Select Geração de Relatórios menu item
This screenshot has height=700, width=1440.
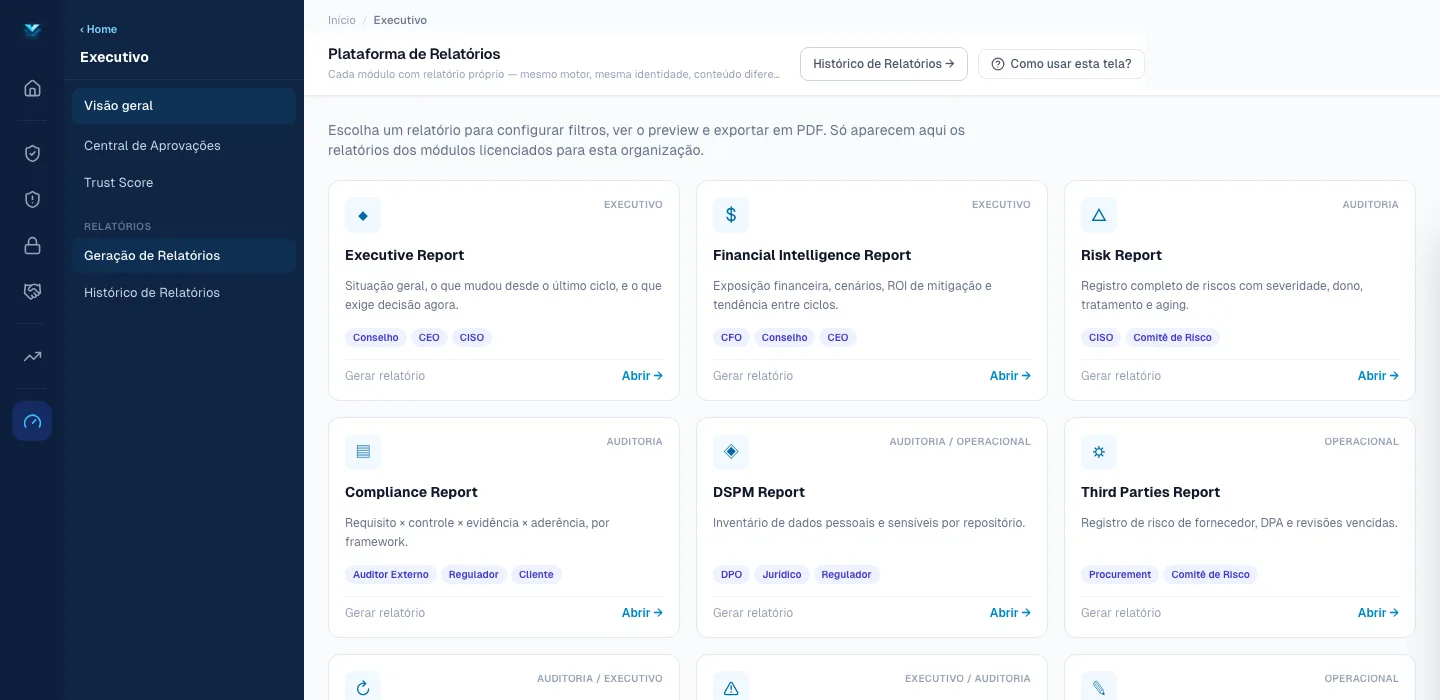click(x=184, y=255)
